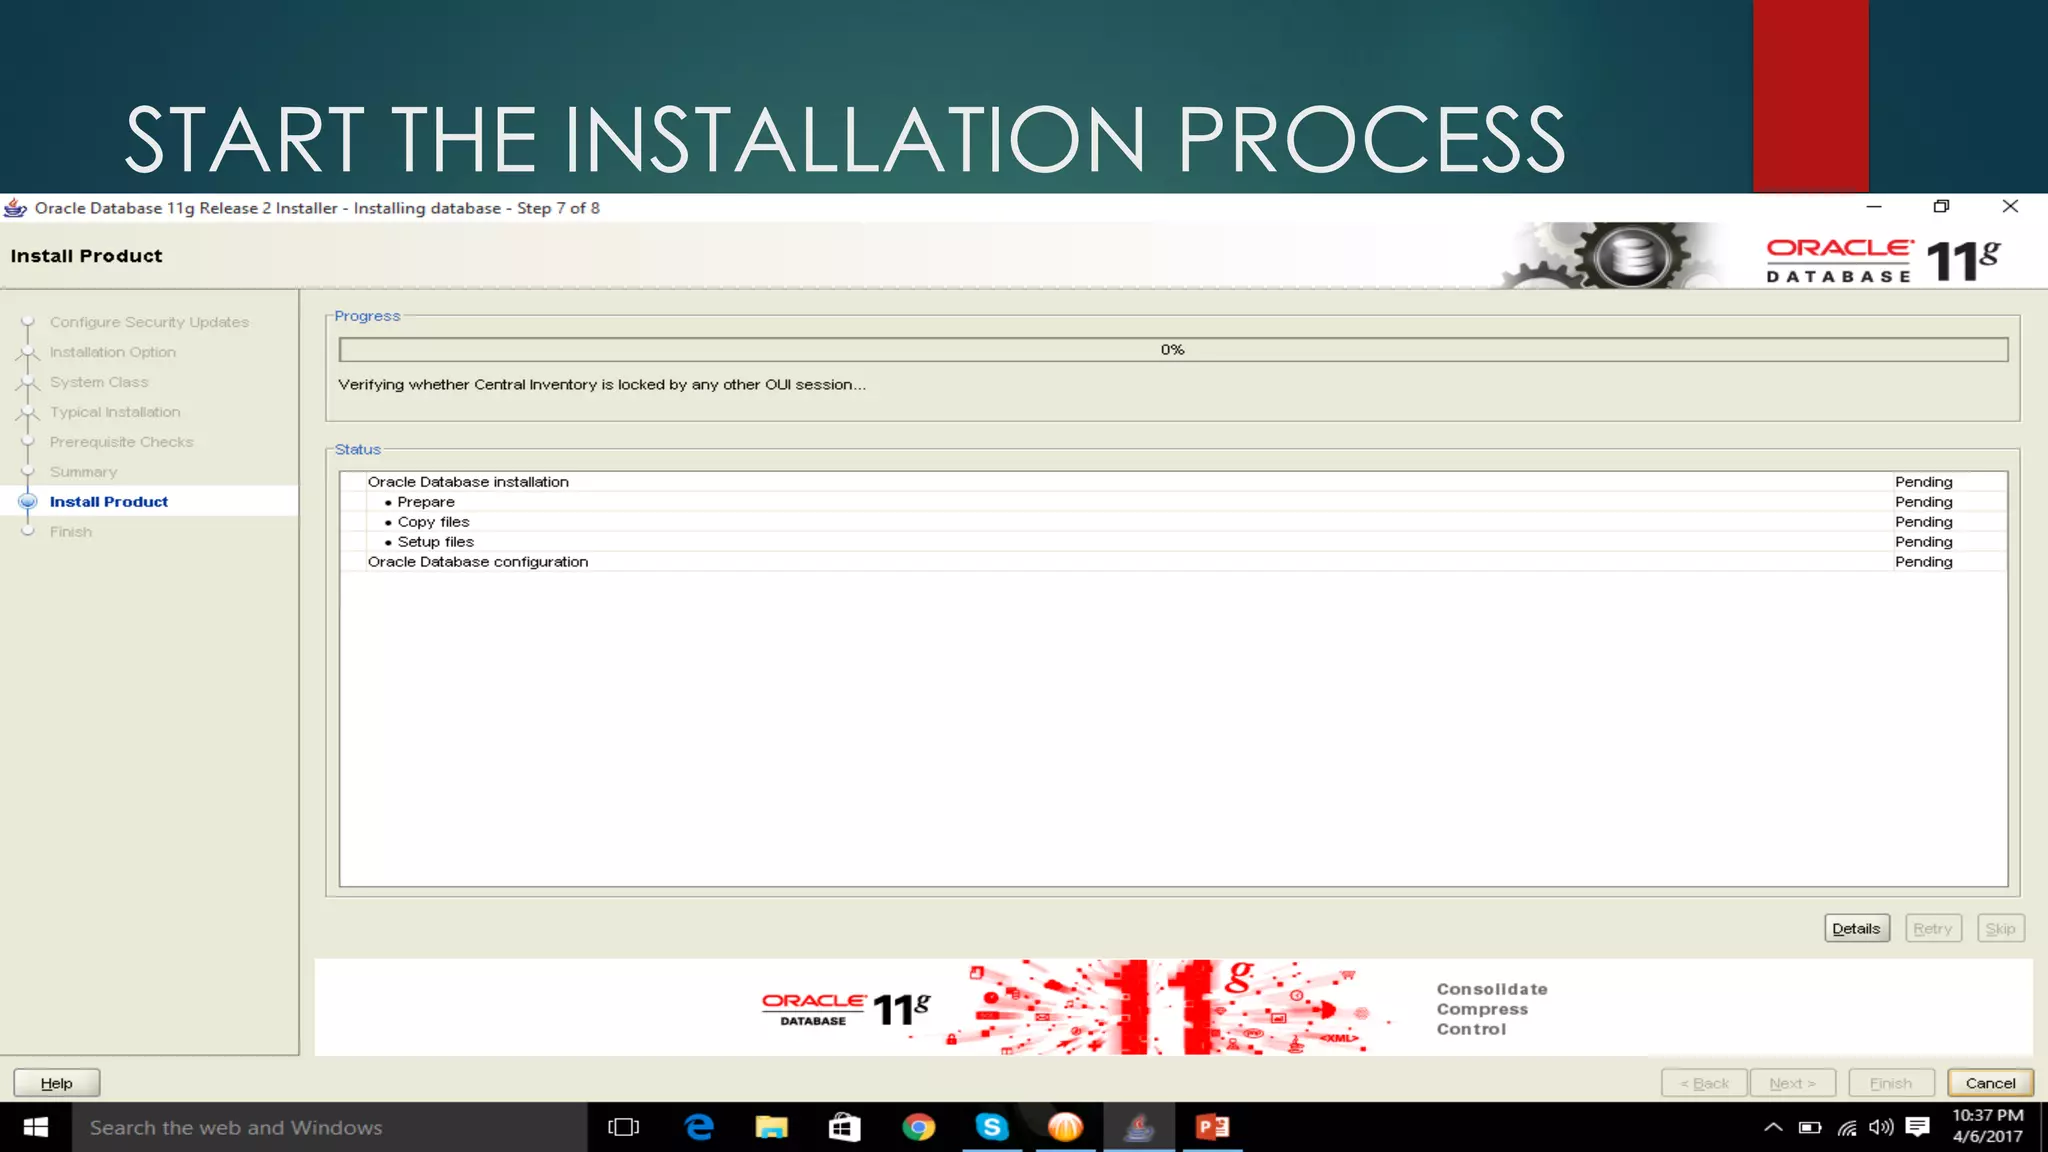Image resolution: width=2048 pixels, height=1152 pixels.
Task: Minimize the Oracle installer window
Action: (x=1874, y=207)
